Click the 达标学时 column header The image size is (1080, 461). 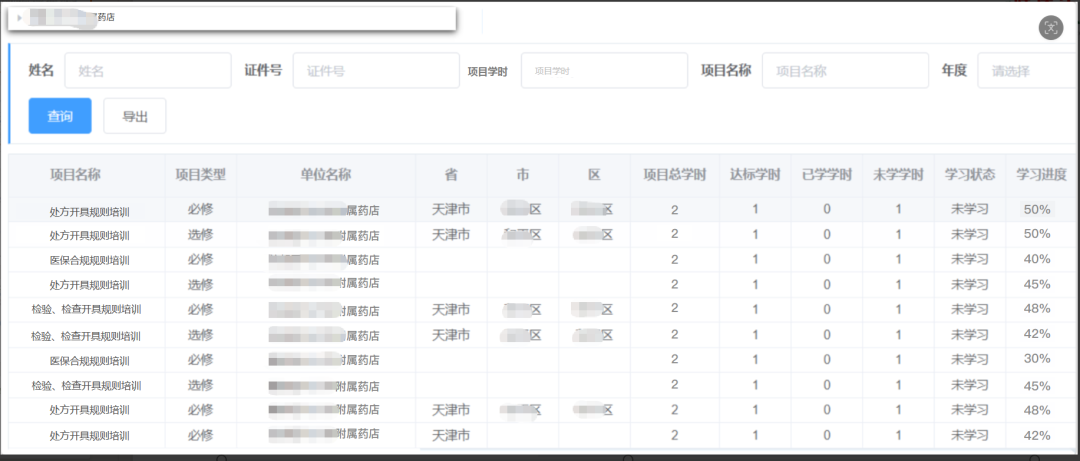[x=755, y=175]
